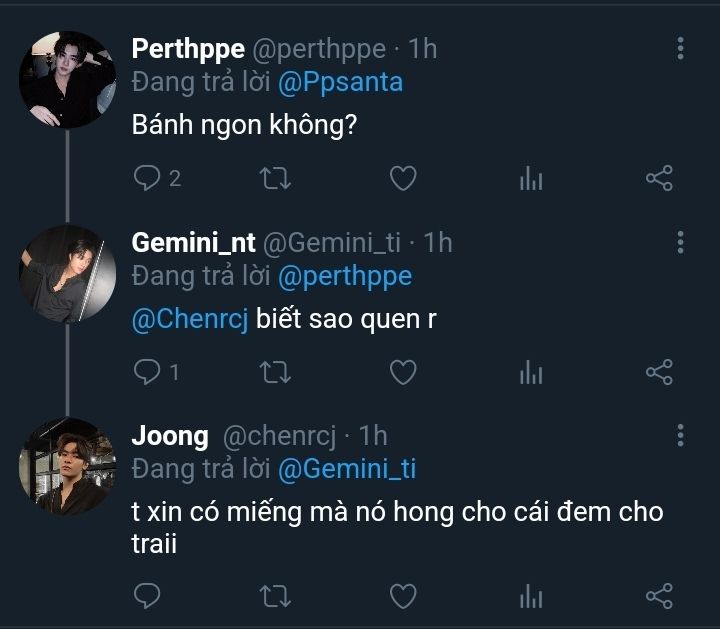The height and width of the screenshot is (629, 720).
Task: Retweet Gemini_nt's tweet
Action: point(275,373)
